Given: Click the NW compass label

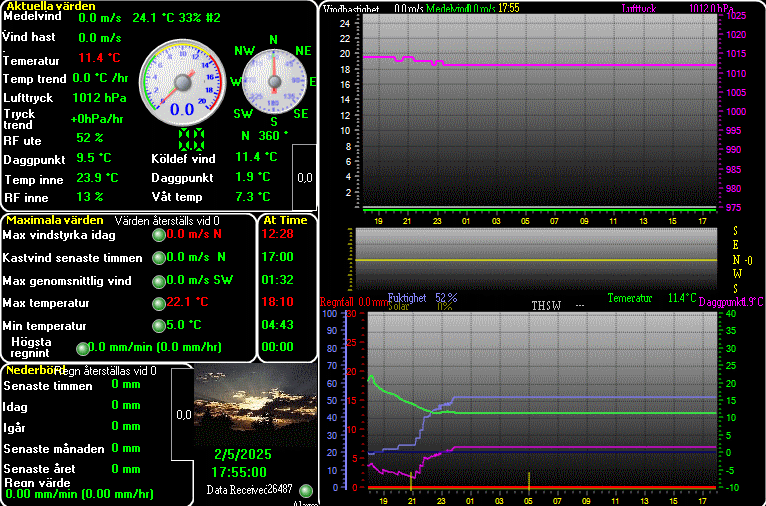Looking at the screenshot, I should click(245, 51).
